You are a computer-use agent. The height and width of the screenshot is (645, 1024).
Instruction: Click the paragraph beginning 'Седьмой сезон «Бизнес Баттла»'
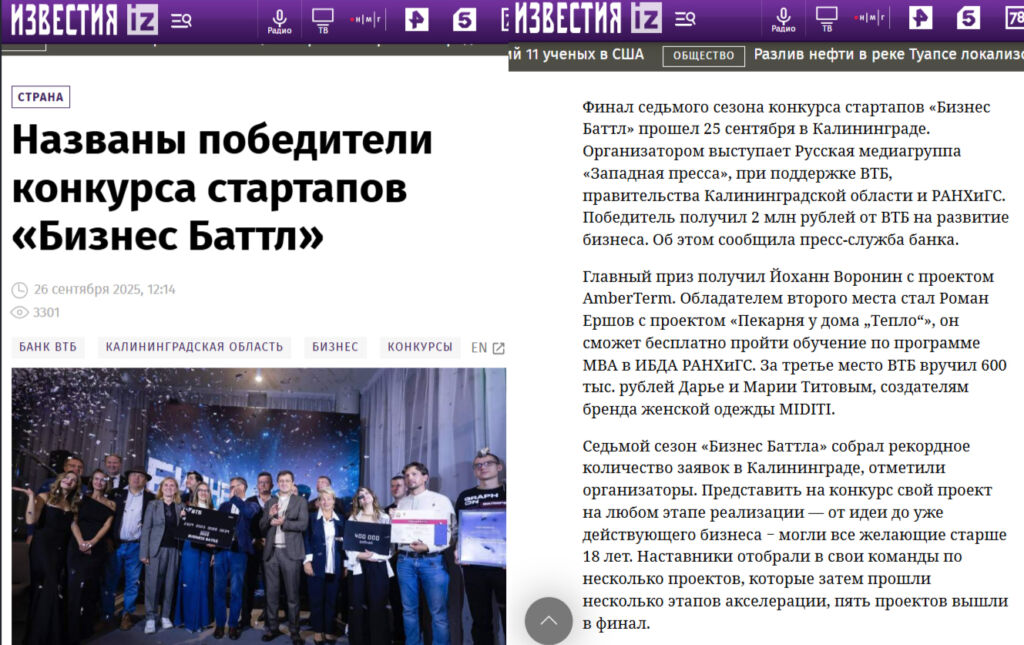pos(795,534)
